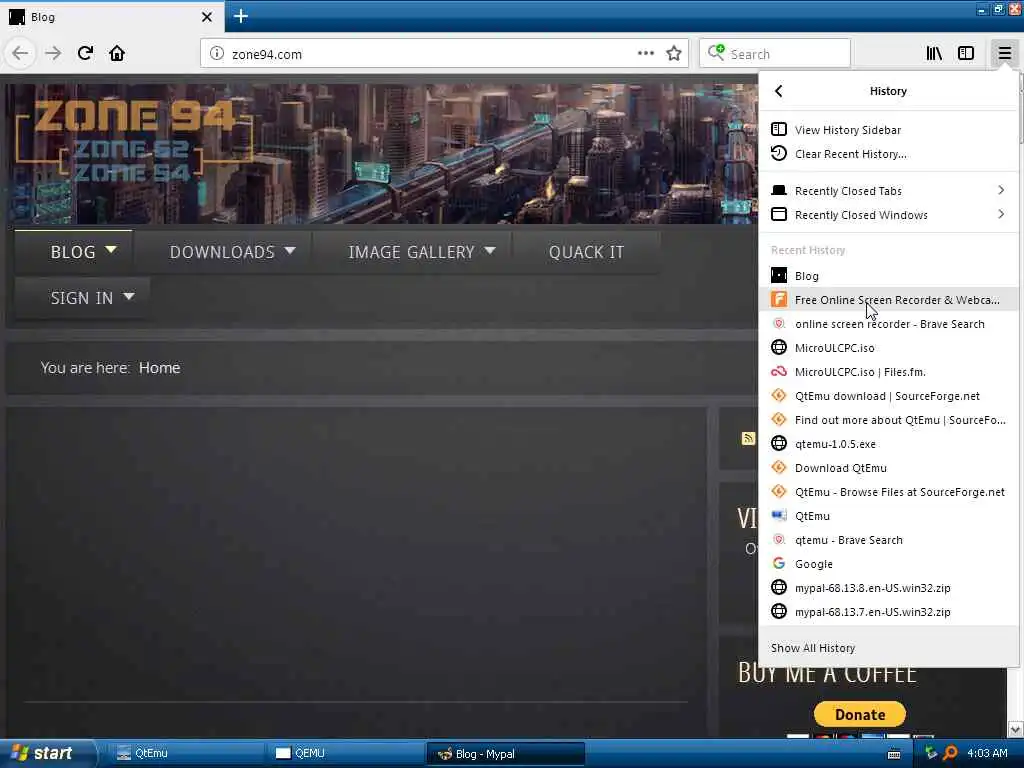The width and height of the screenshot is (1024, 768).
Task: Switch to QtEmu in the taskbar
Action: point(186,754)
